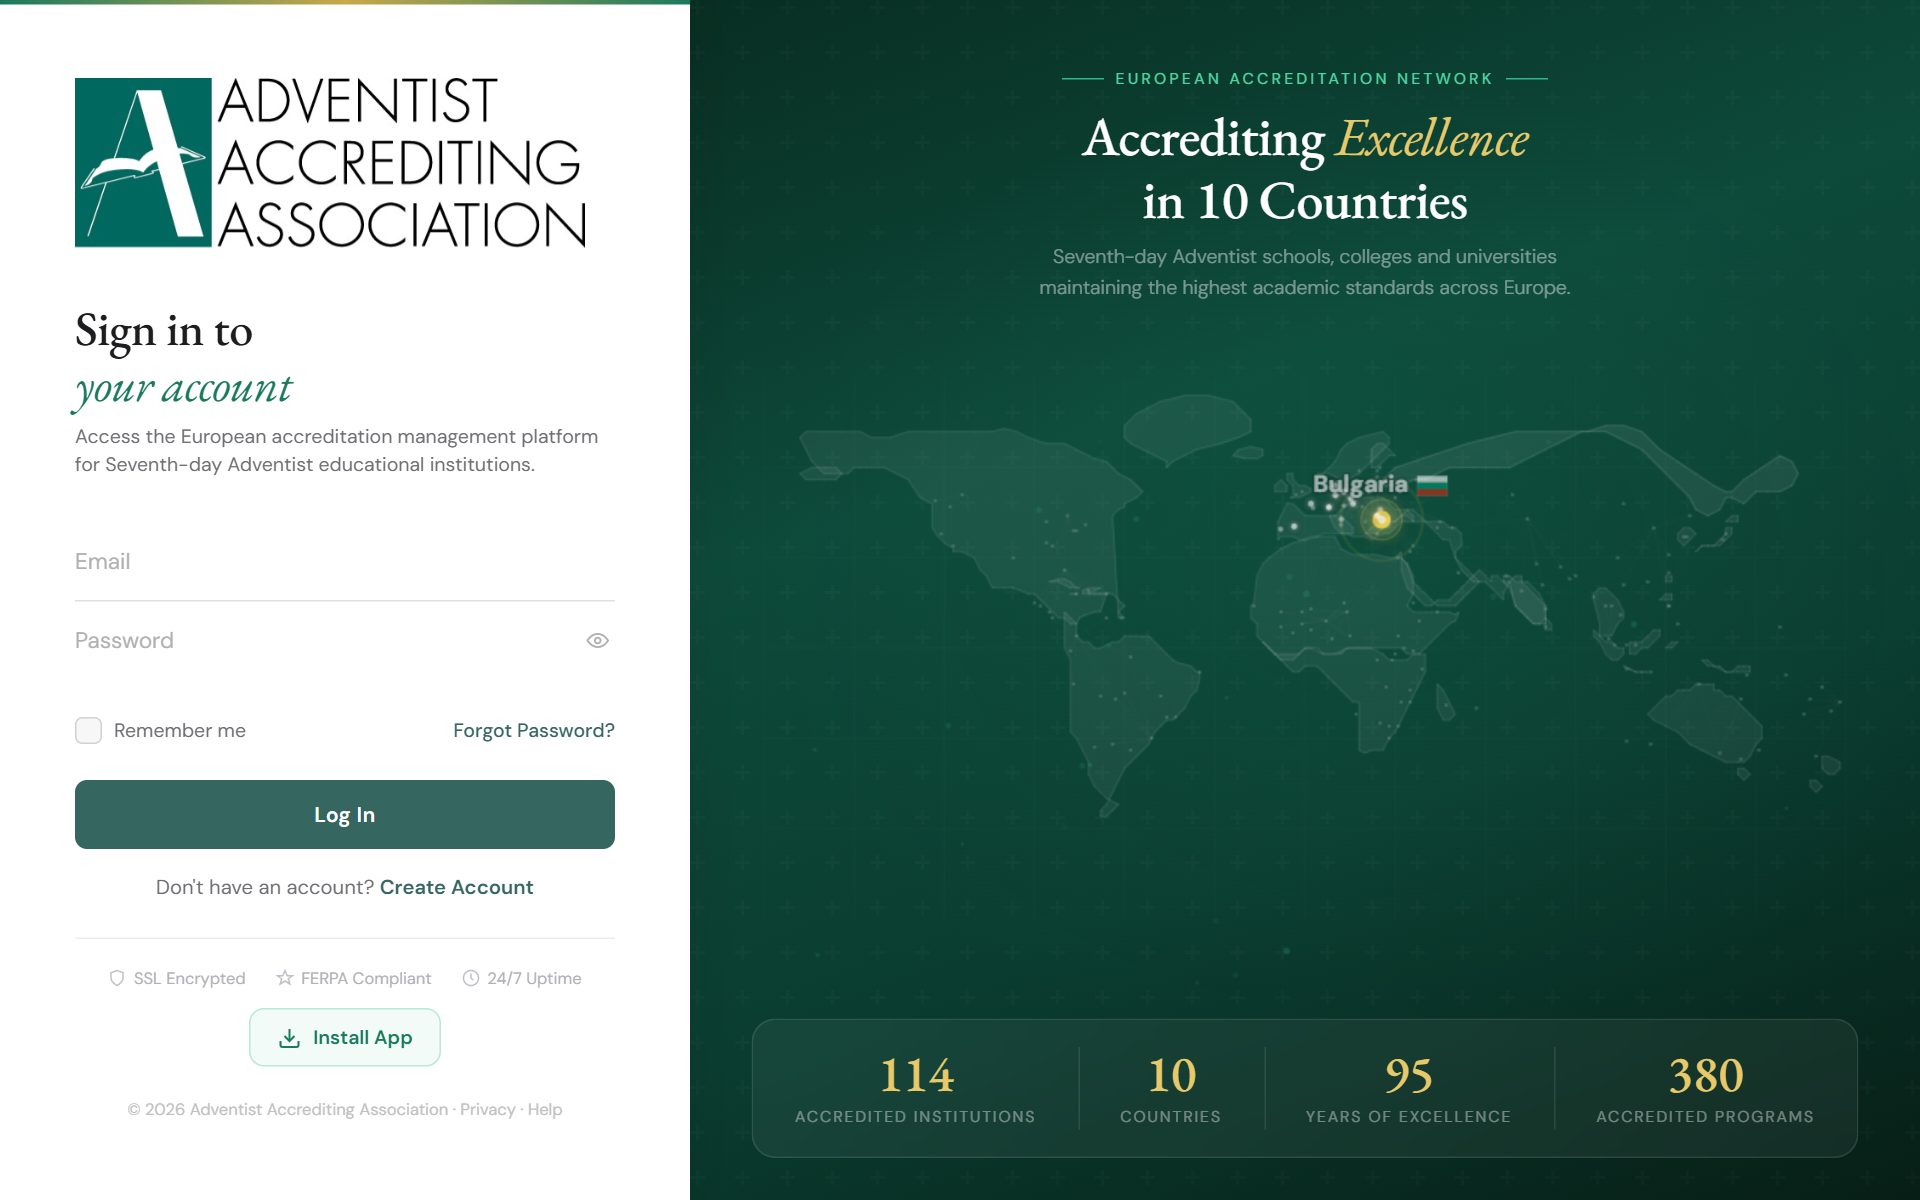
Task: Open the Forgot Password? link
Action: 533,730
